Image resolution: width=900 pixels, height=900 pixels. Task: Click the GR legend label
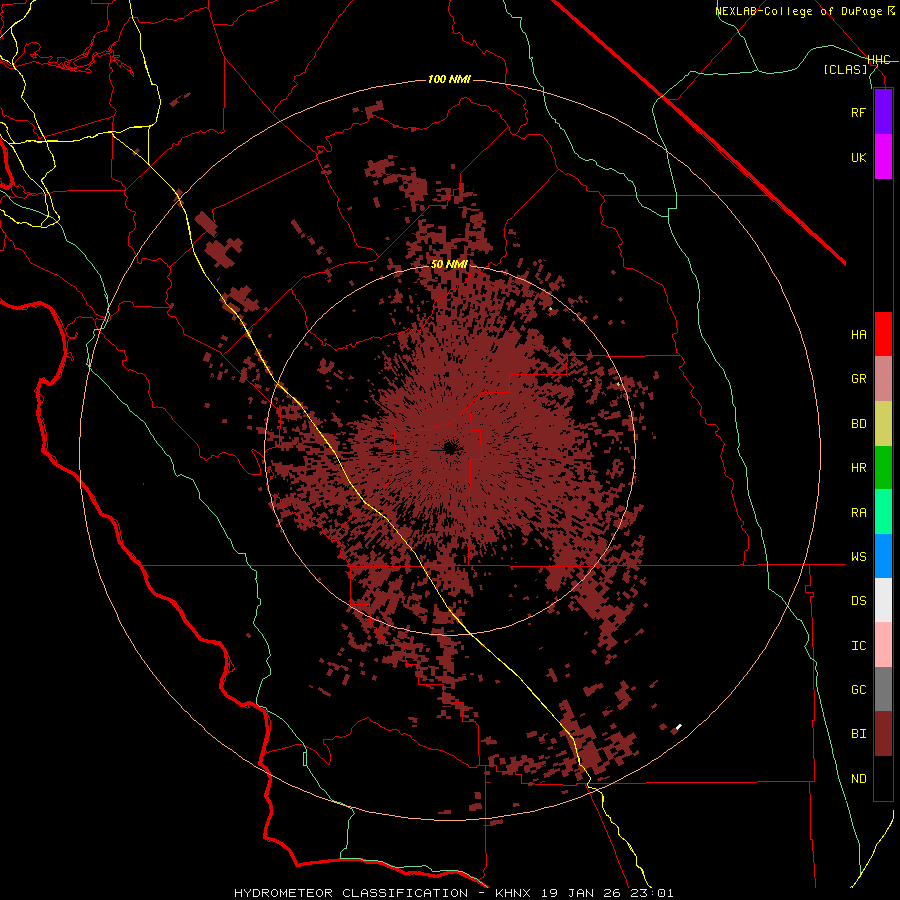[x=858, y=379]
